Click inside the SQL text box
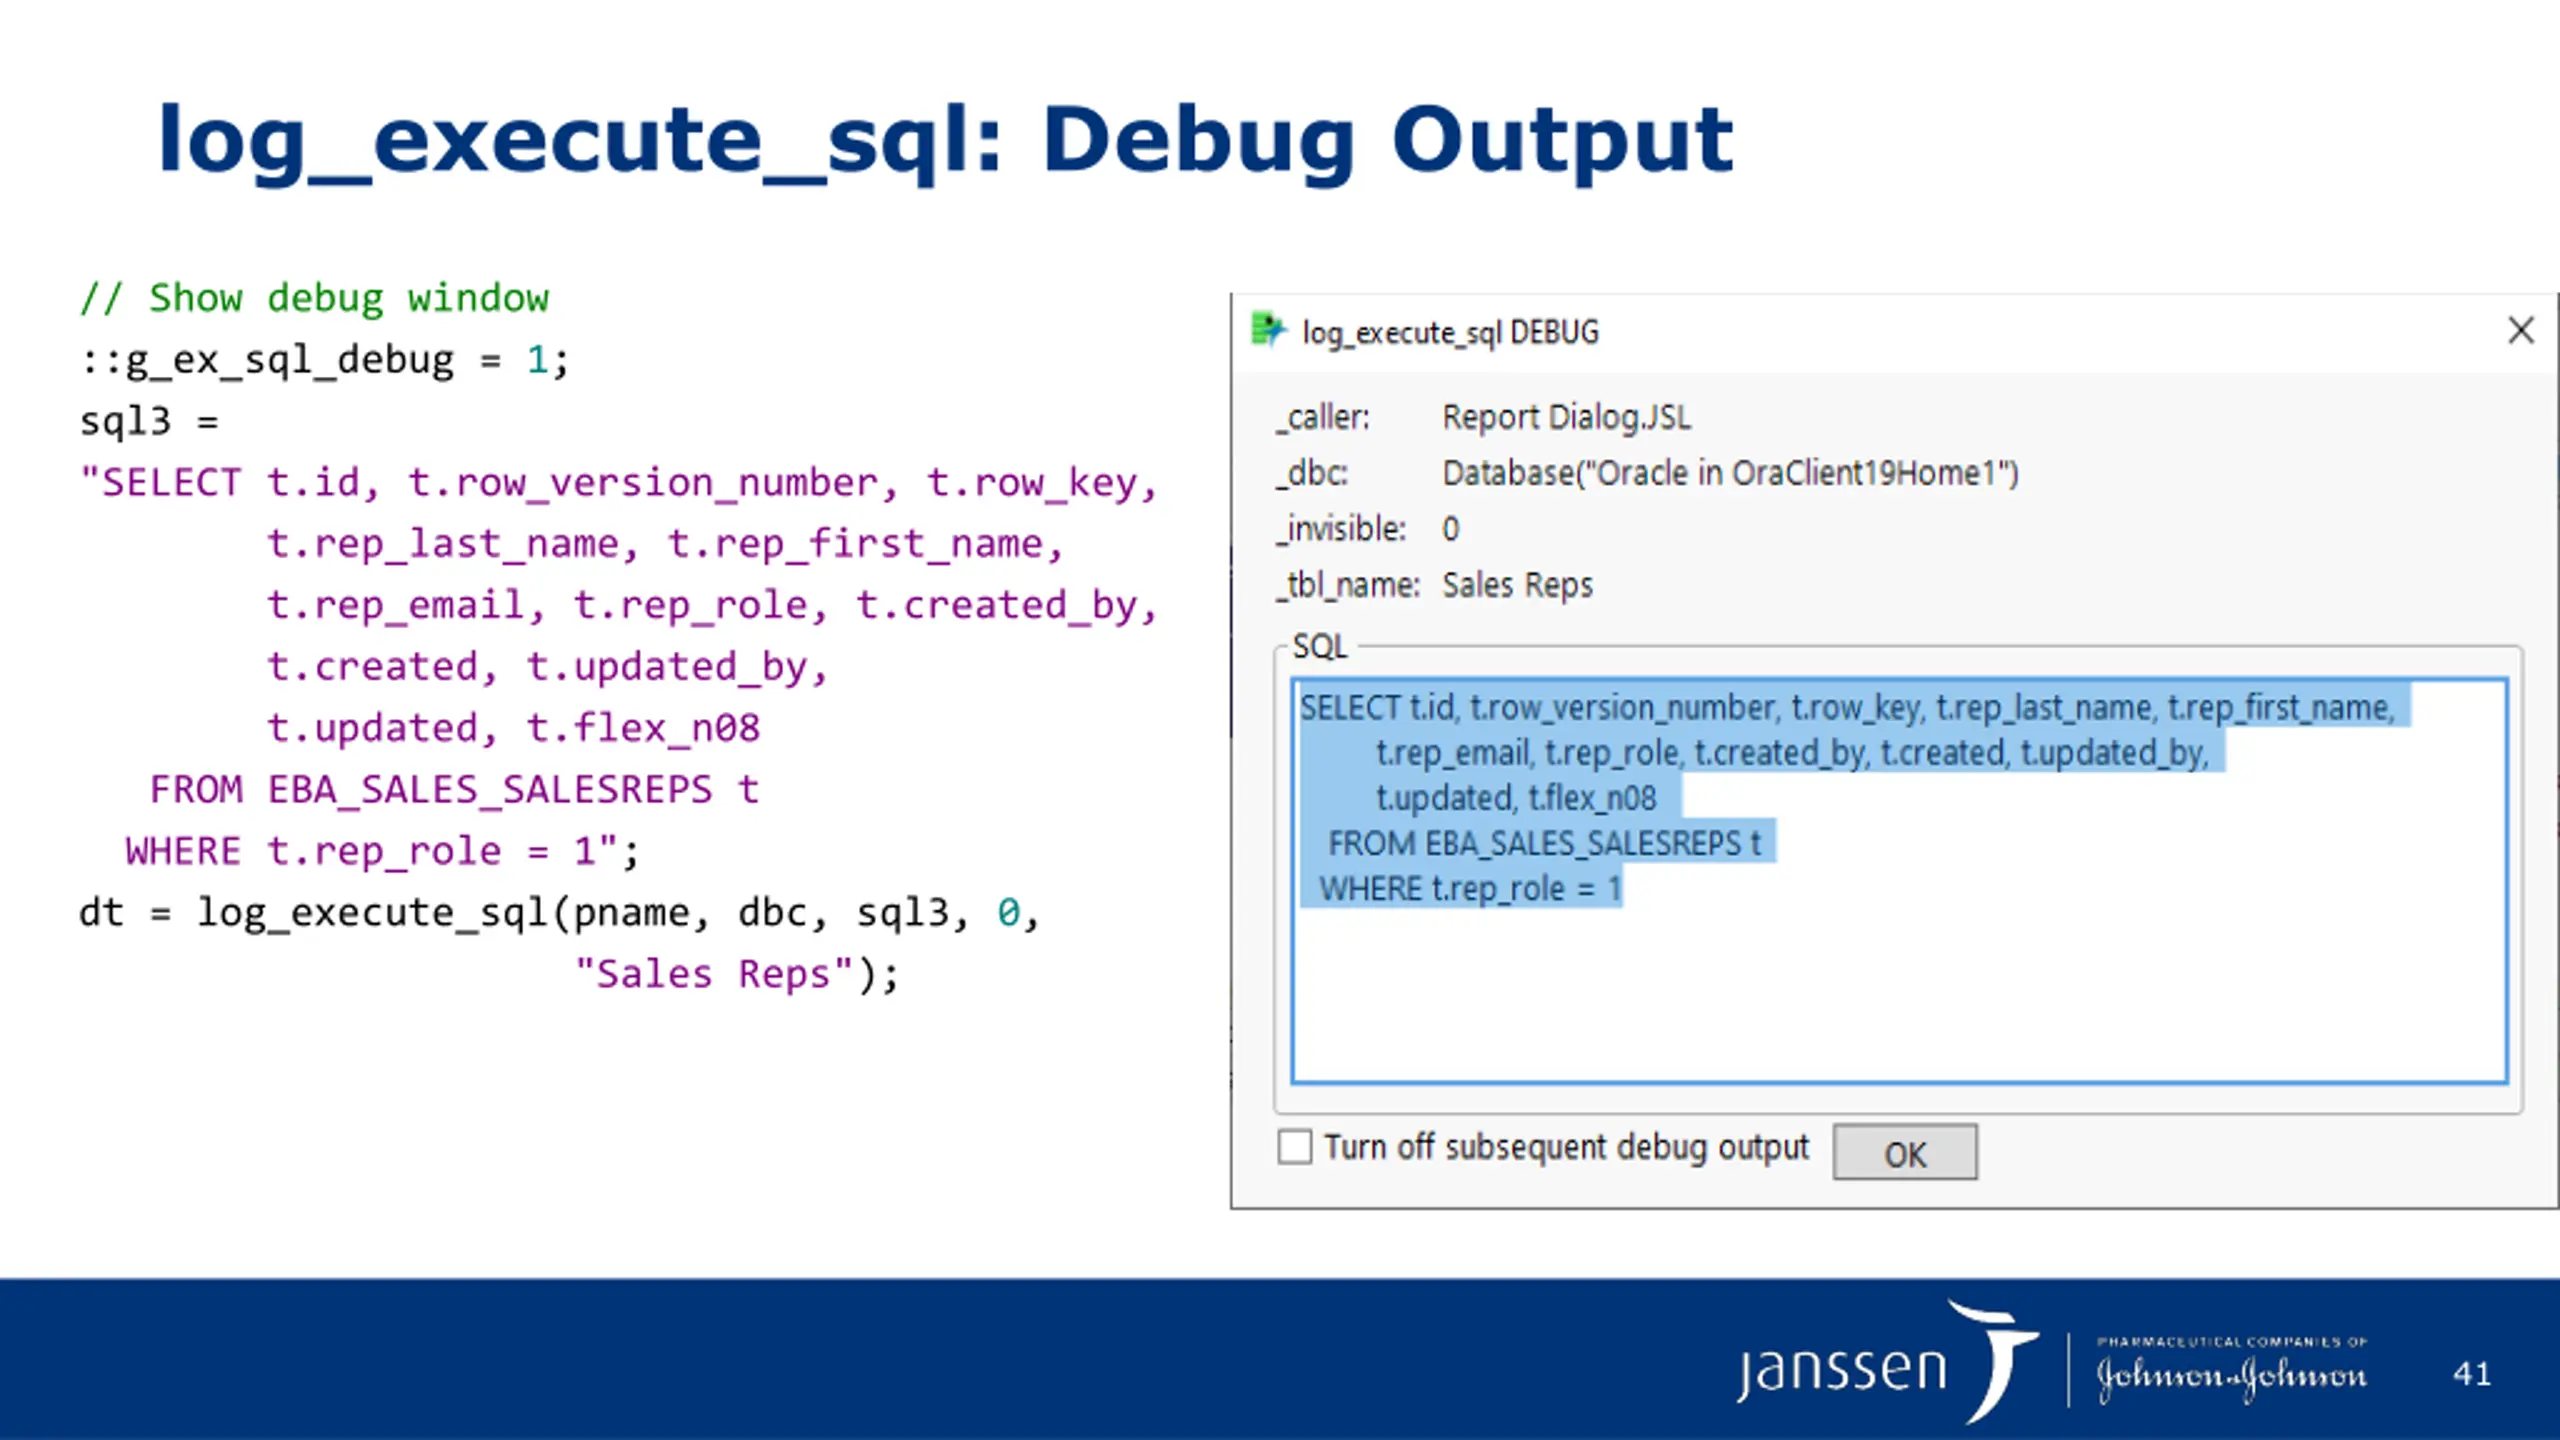 coord(1899,881)
